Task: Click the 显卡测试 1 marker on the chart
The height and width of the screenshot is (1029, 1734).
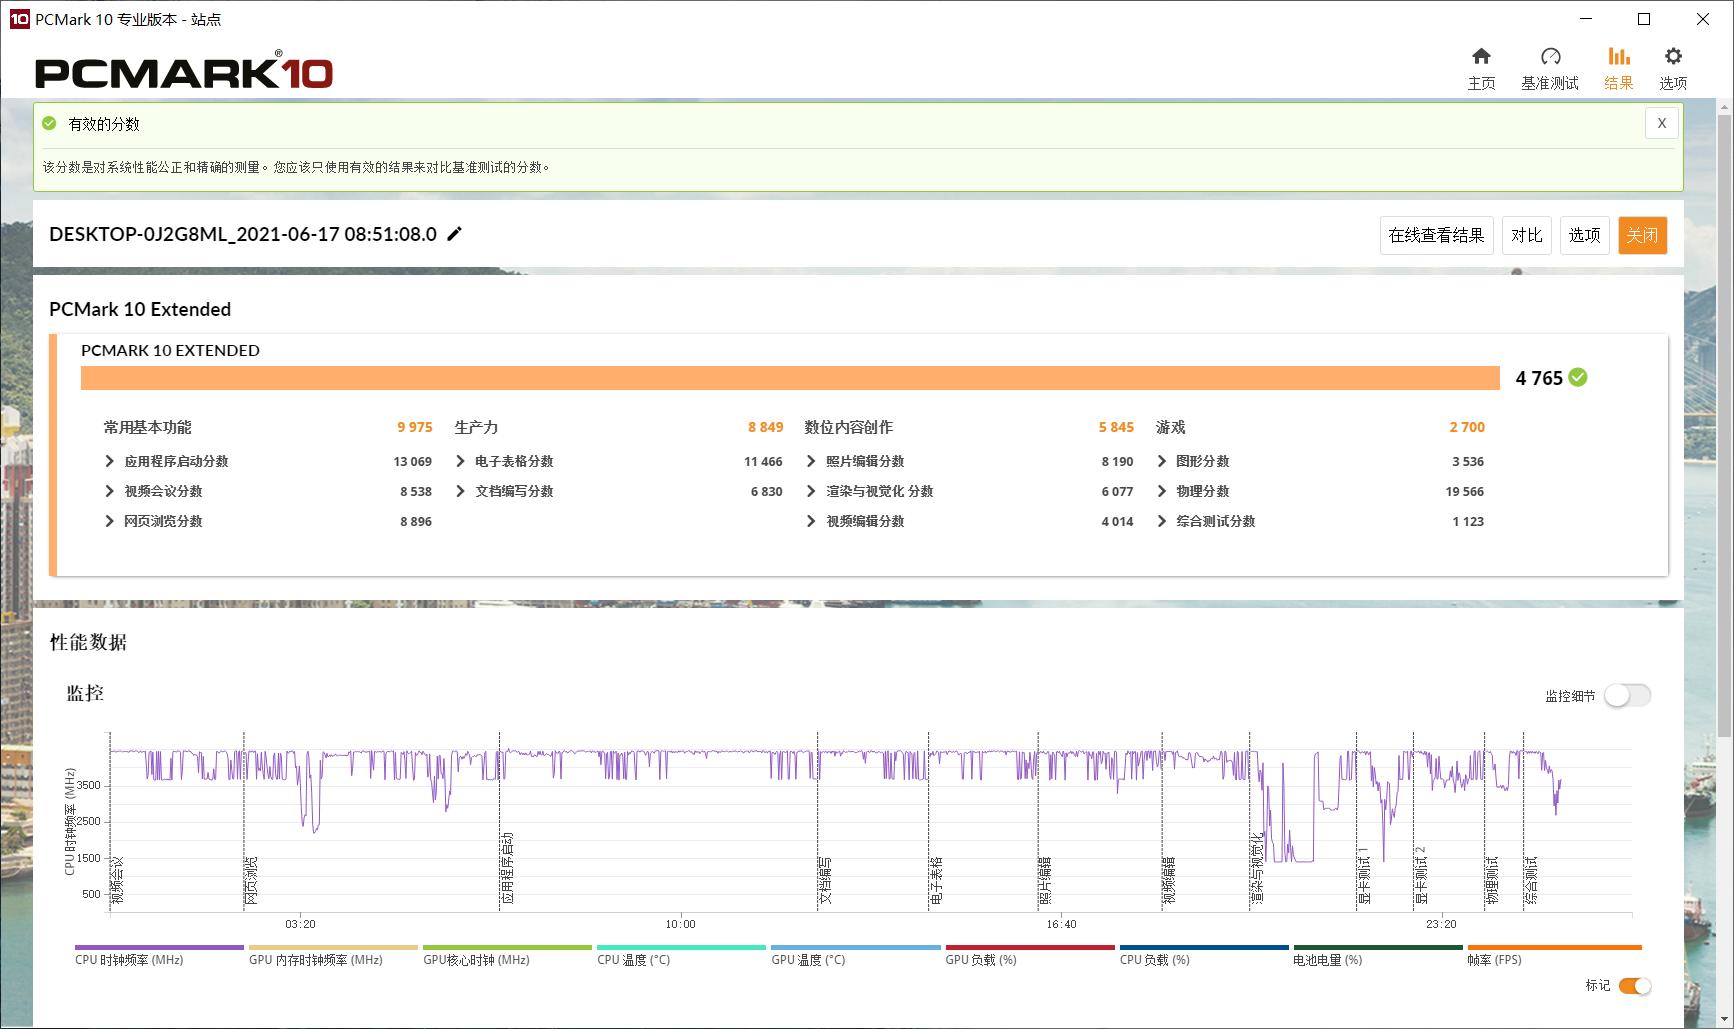Action: pos(1364,876)
